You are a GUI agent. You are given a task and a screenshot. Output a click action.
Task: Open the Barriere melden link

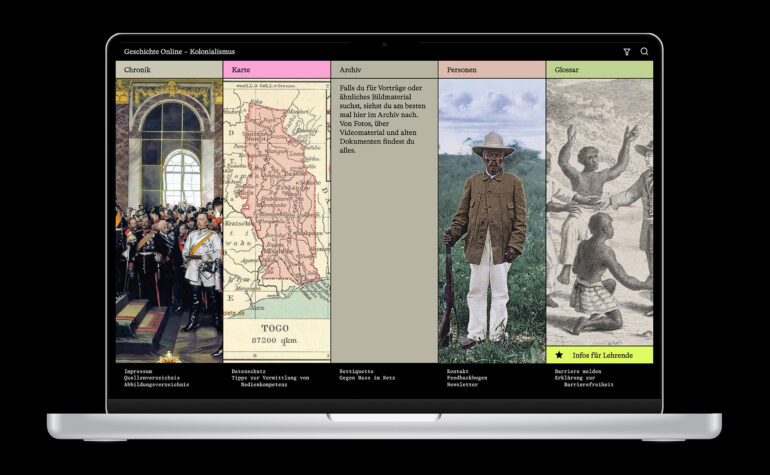pyautogui.click(x=578, y=371)
